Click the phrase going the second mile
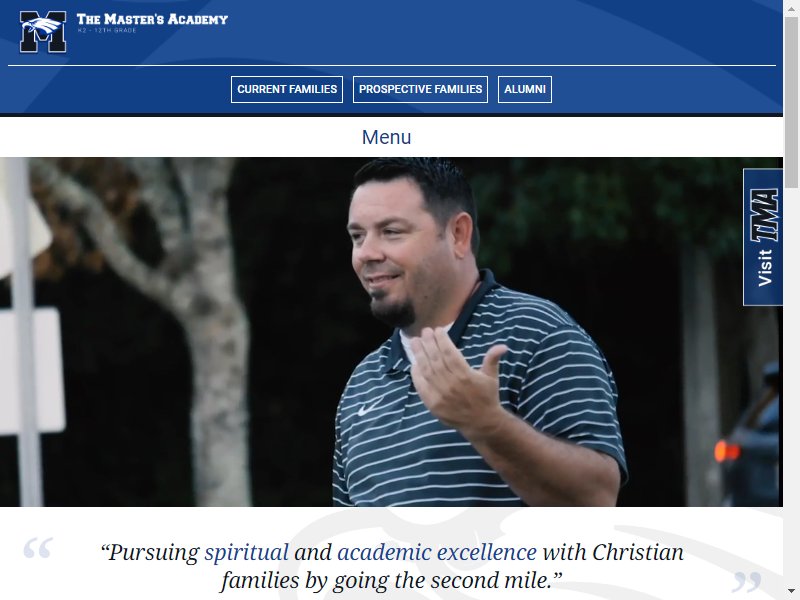Image resolution: width=800 pixels, height=600 pixels. pos(441,581)
